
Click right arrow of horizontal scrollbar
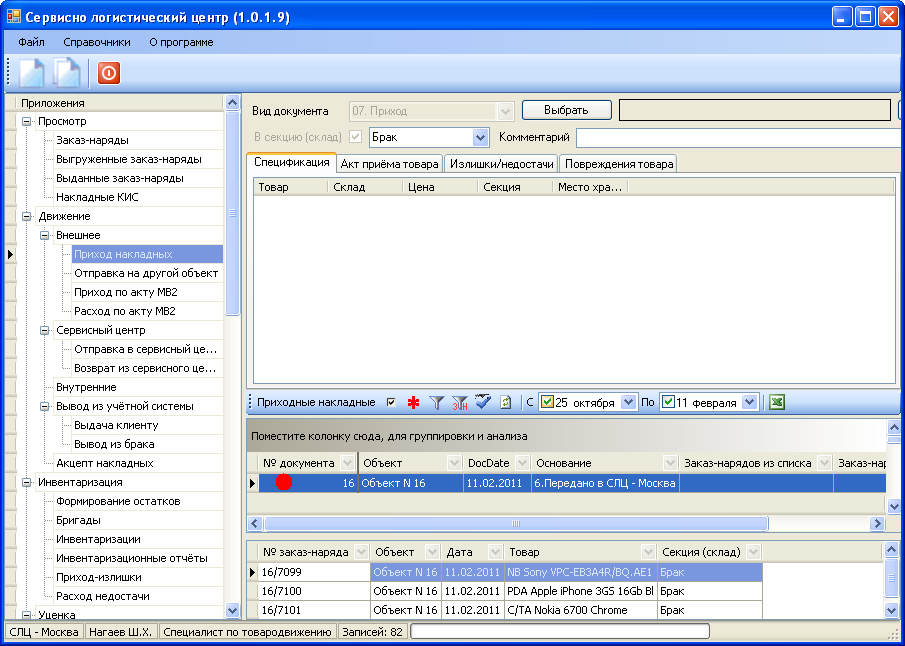(877, 524)
